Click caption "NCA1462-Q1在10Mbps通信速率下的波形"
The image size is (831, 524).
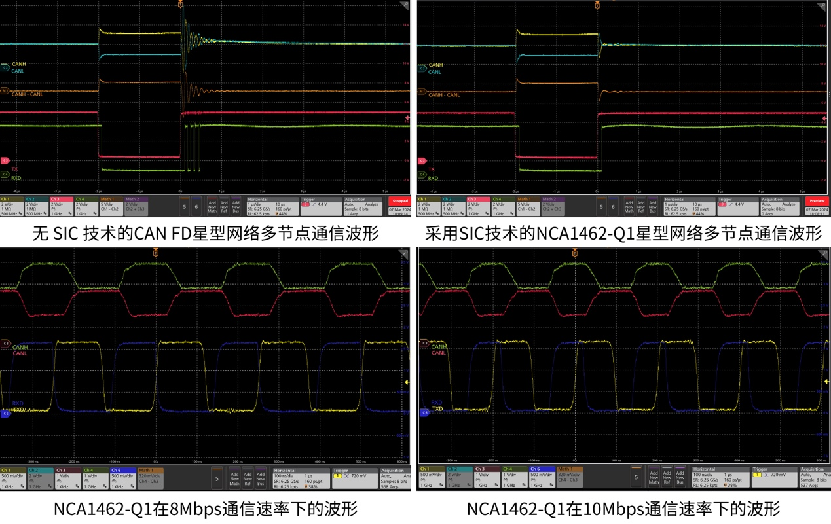tap(623, 509)
